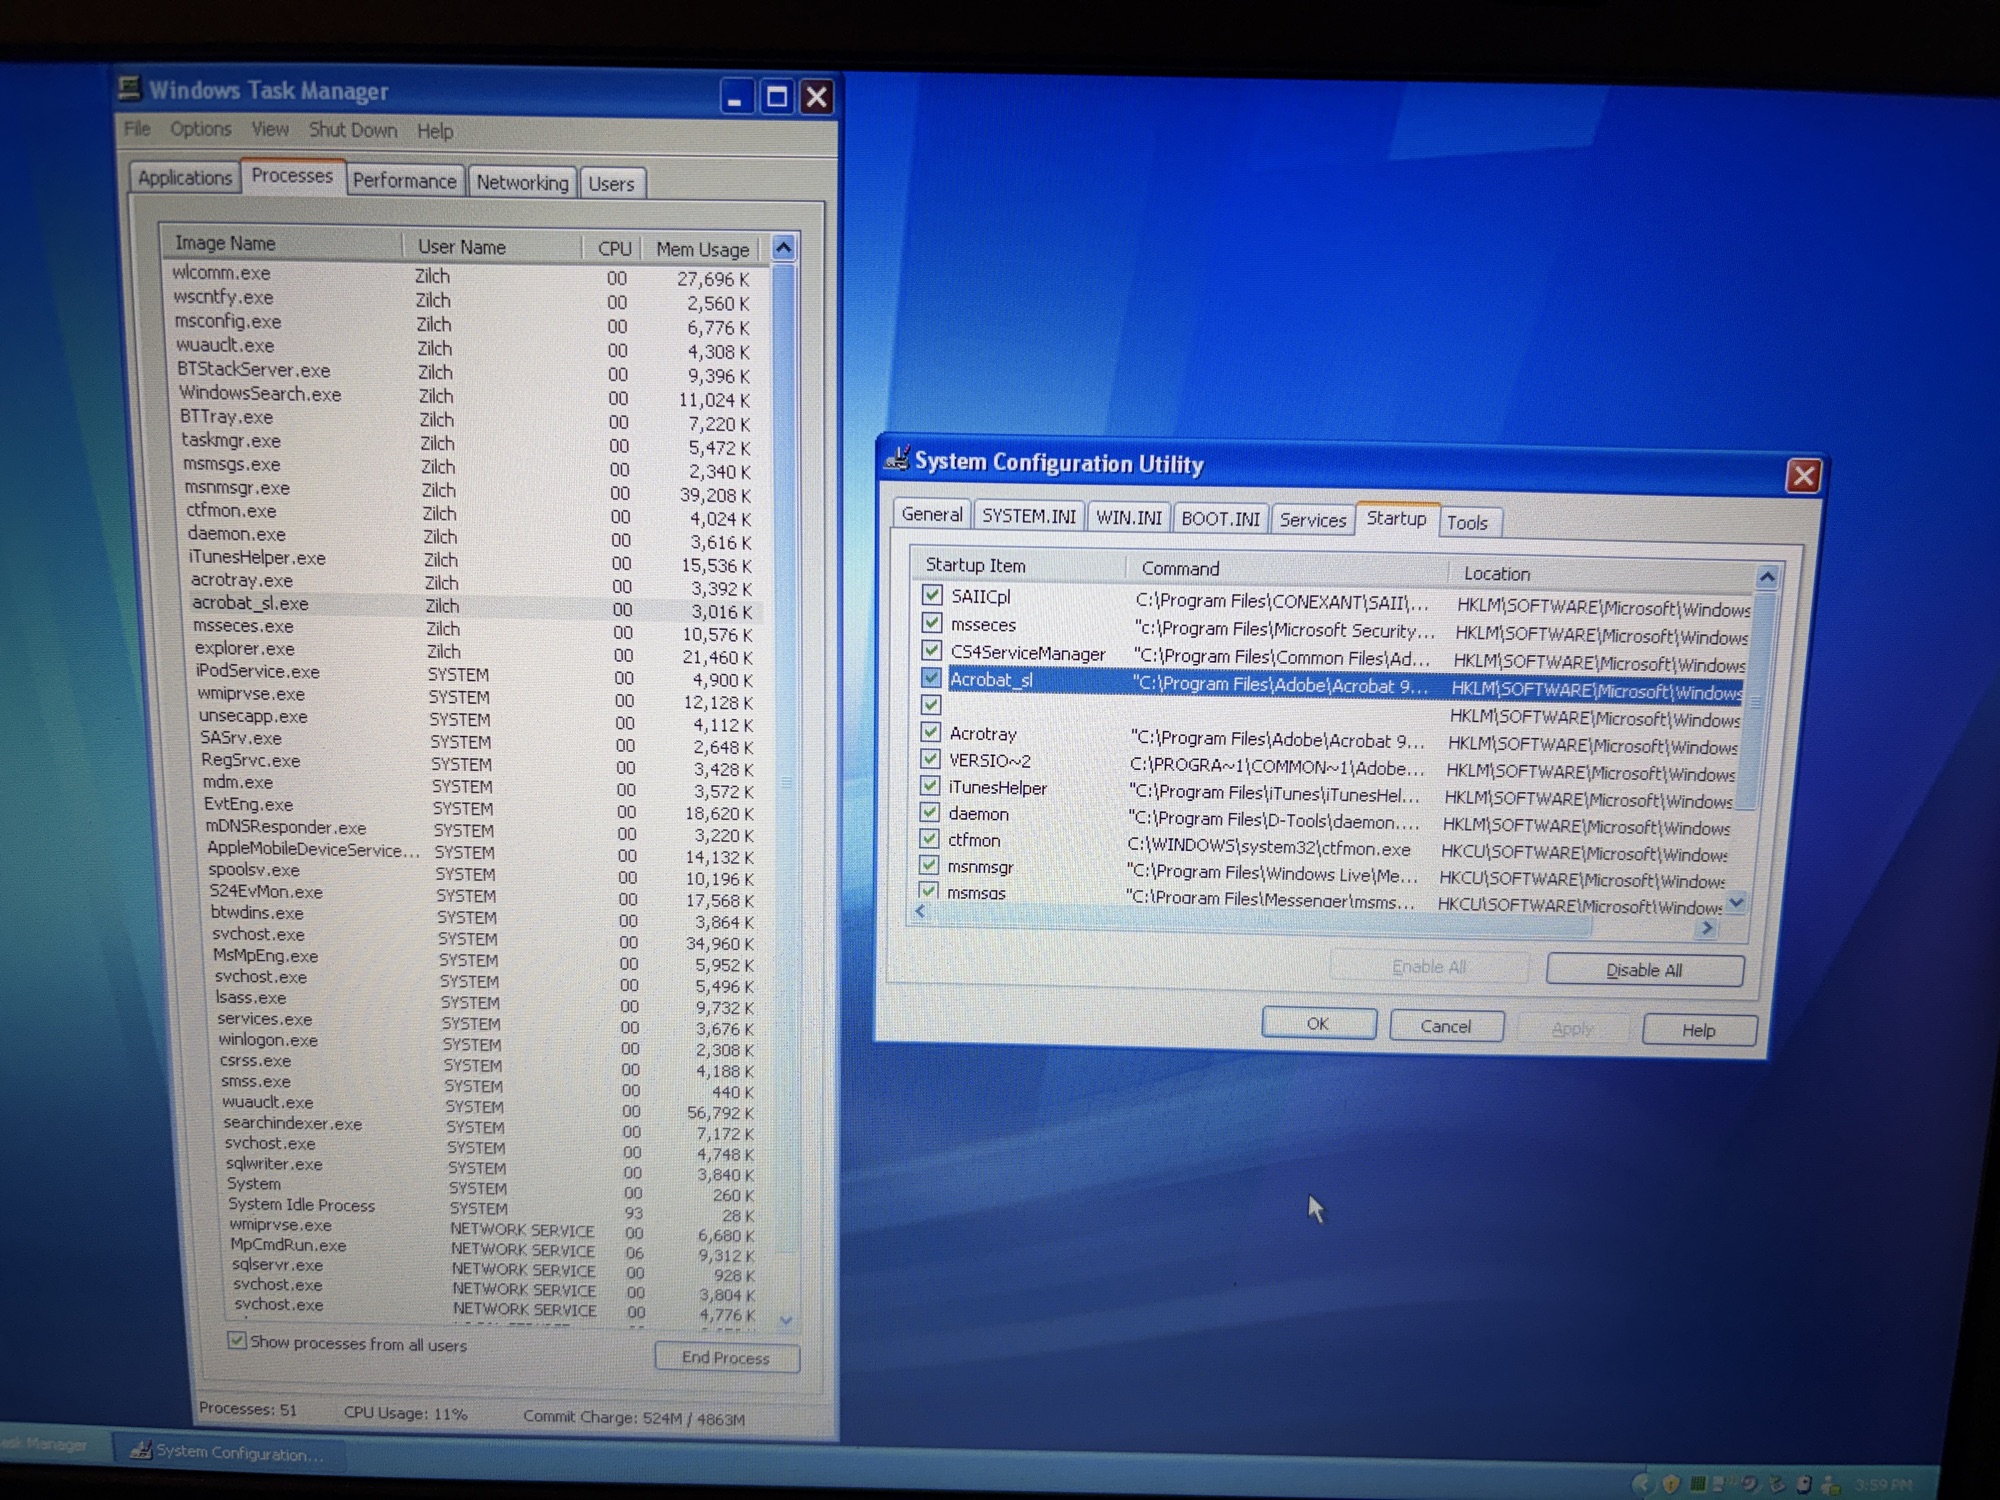Open the Shut Down menu

352,130
